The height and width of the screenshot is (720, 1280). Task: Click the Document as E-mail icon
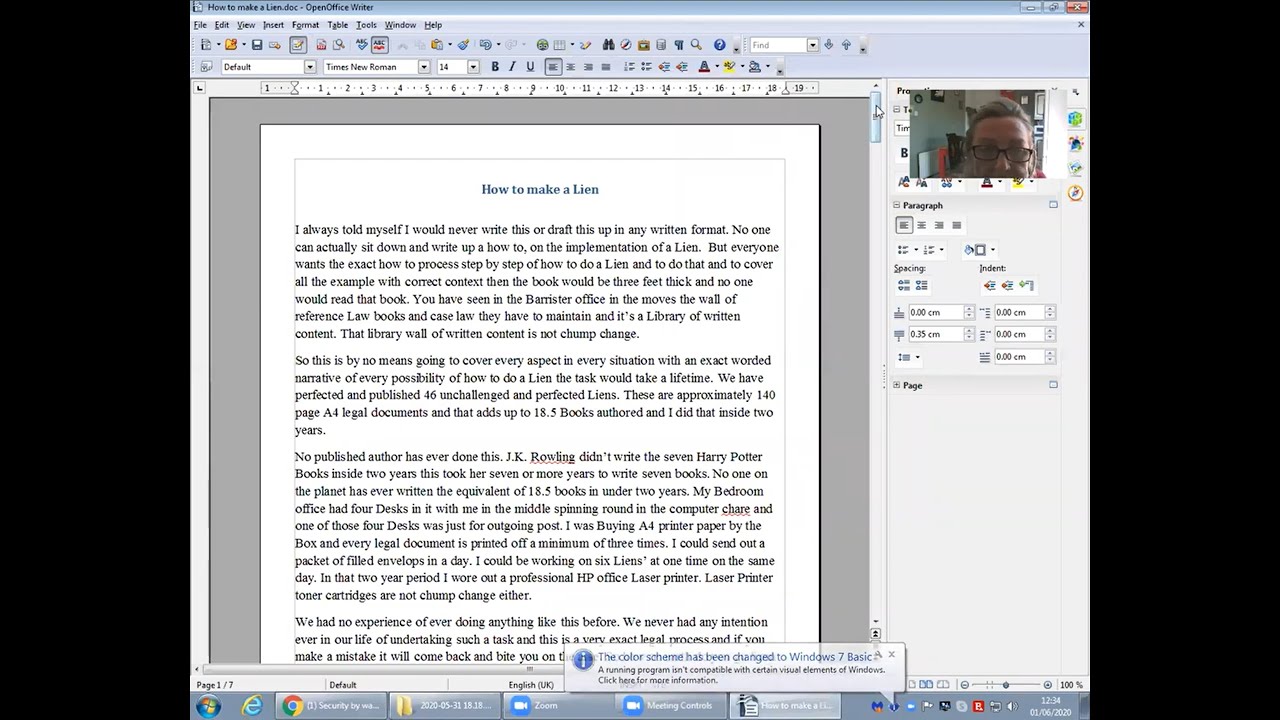point(273,45)
